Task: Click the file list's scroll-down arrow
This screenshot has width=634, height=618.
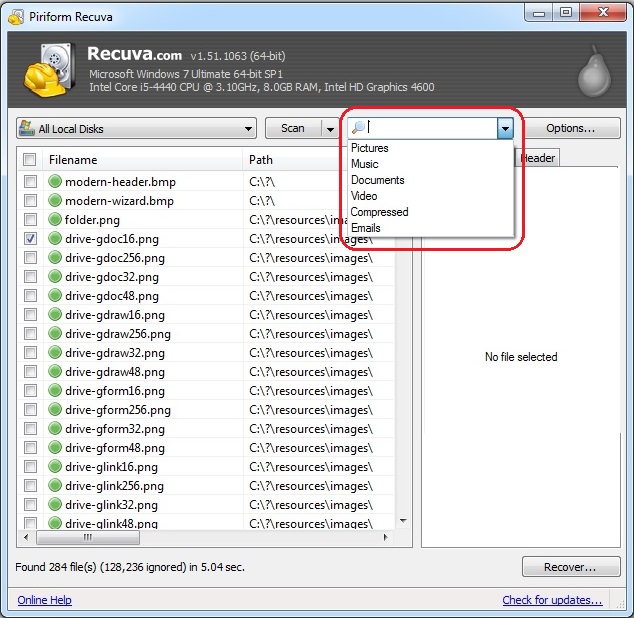Action: click(403, 521)
